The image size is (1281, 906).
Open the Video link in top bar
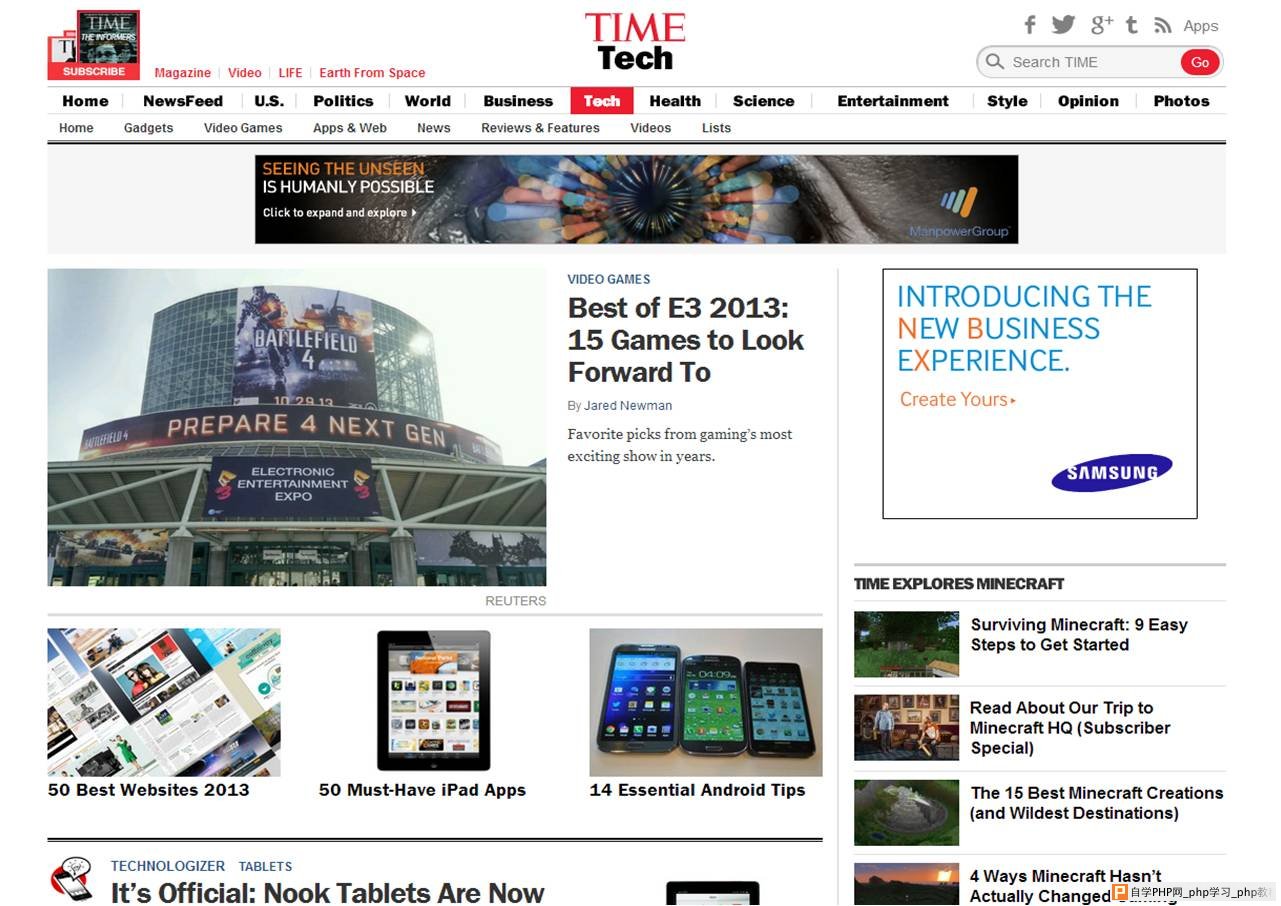point(245,73)
